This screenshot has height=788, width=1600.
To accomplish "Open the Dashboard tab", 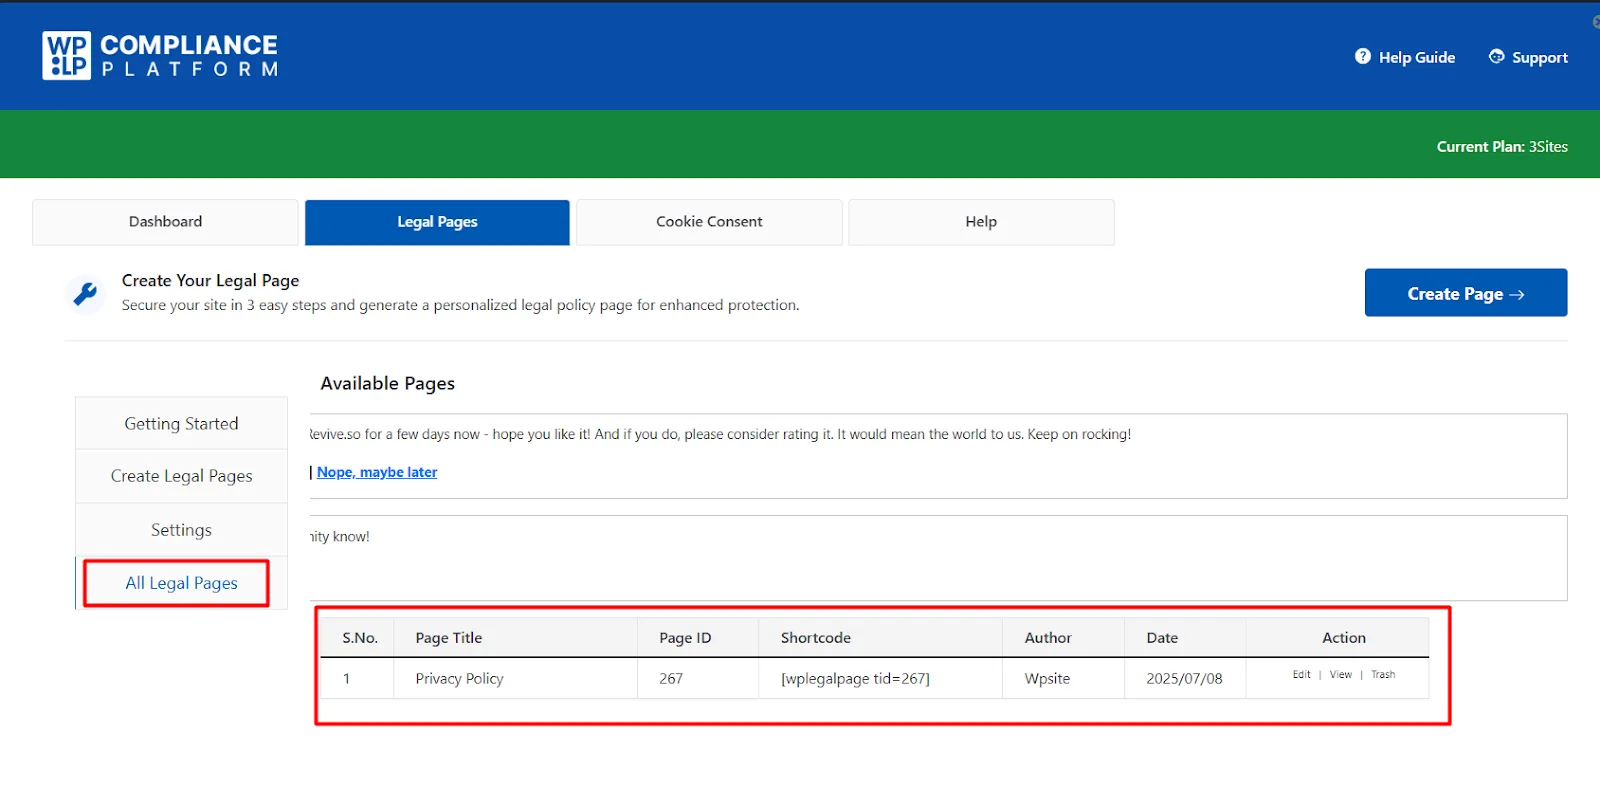I will tap(165, 222).
